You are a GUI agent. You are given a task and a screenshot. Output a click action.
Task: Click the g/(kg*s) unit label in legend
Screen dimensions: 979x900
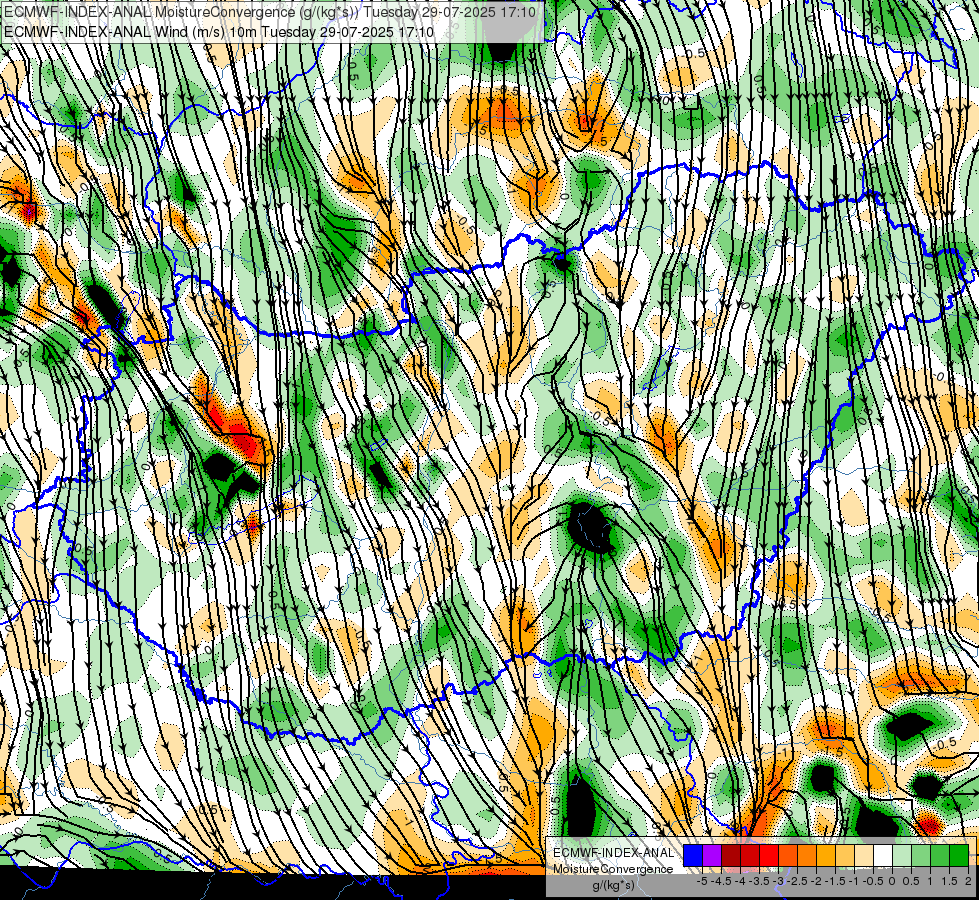point(614,884)
